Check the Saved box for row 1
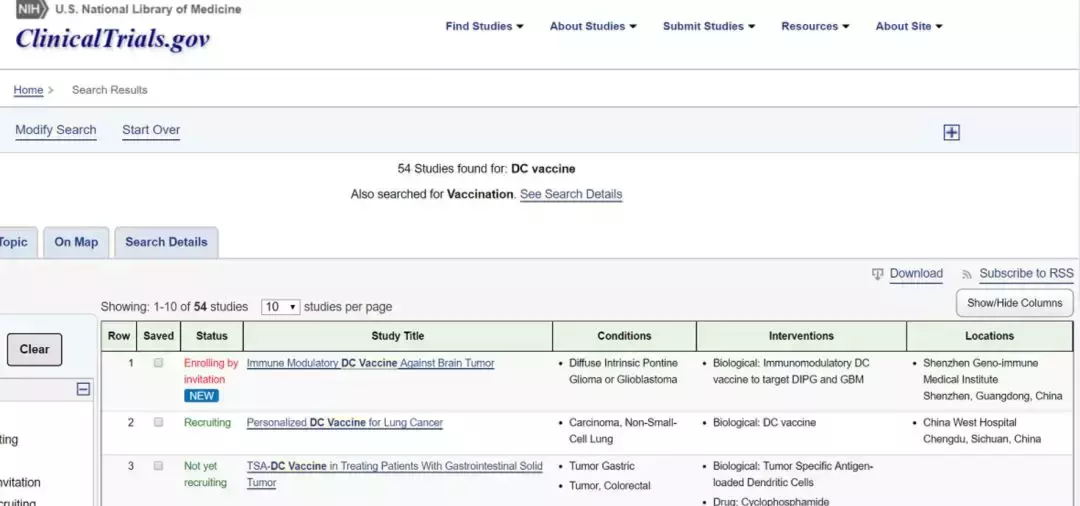The height and width of the screenshot is (506, 1080). click(158, 363)
